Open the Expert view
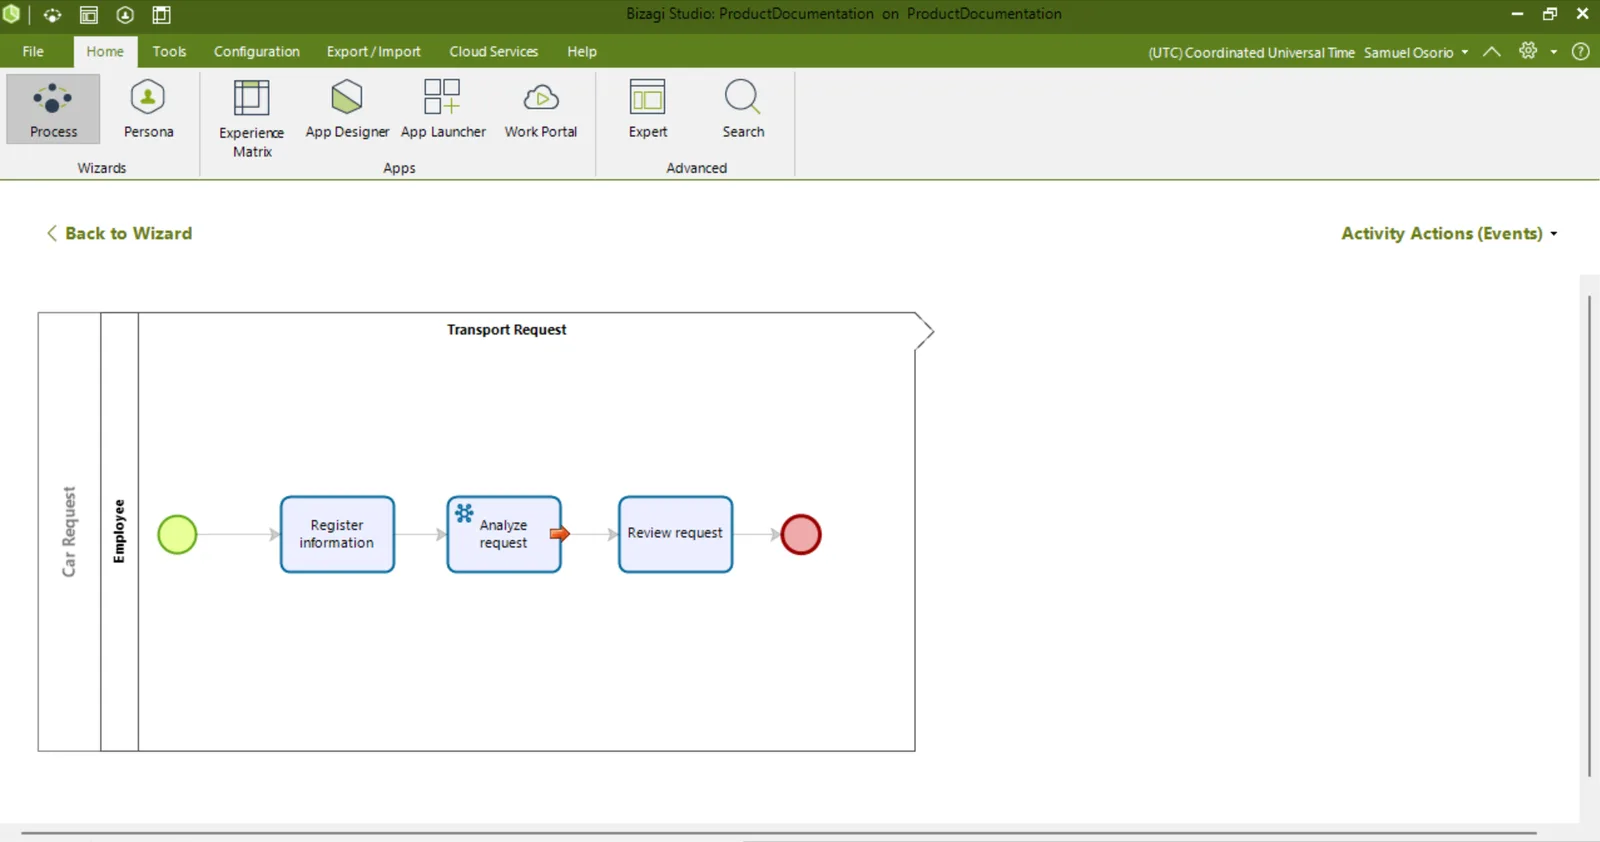Screen dimensions: 1600x842 [648, 109]
